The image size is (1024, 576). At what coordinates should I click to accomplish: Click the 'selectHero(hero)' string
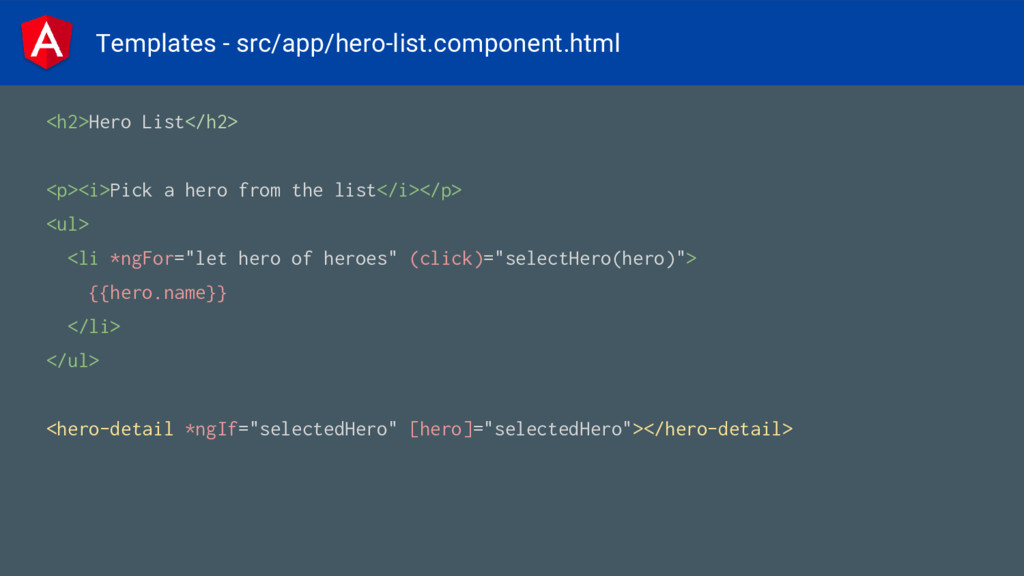tap(590, 259)
